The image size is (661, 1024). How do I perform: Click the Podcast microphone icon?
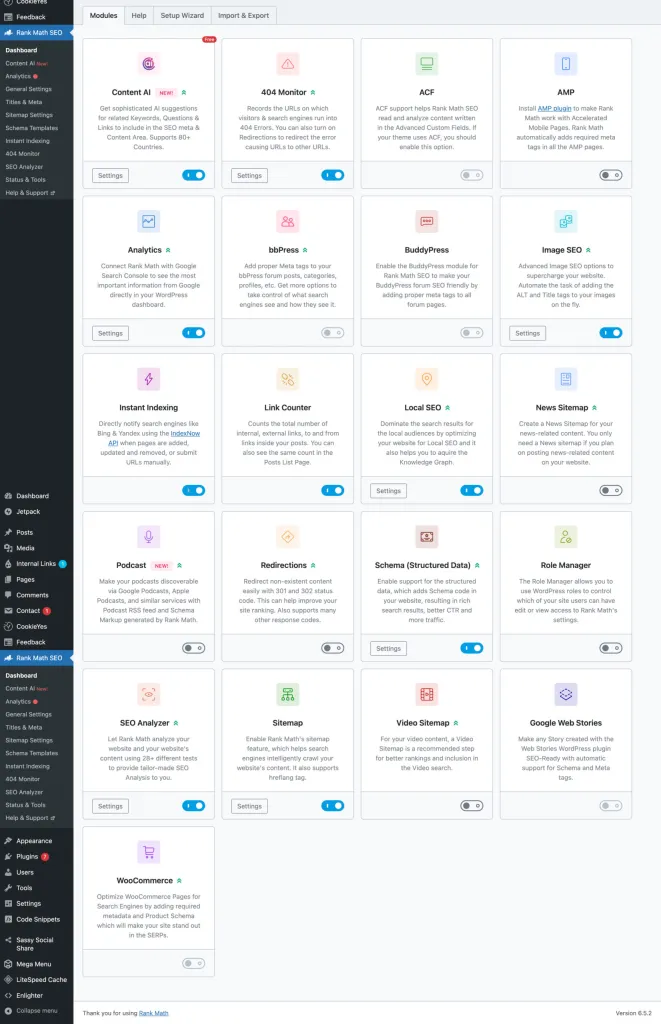(148, 537)
